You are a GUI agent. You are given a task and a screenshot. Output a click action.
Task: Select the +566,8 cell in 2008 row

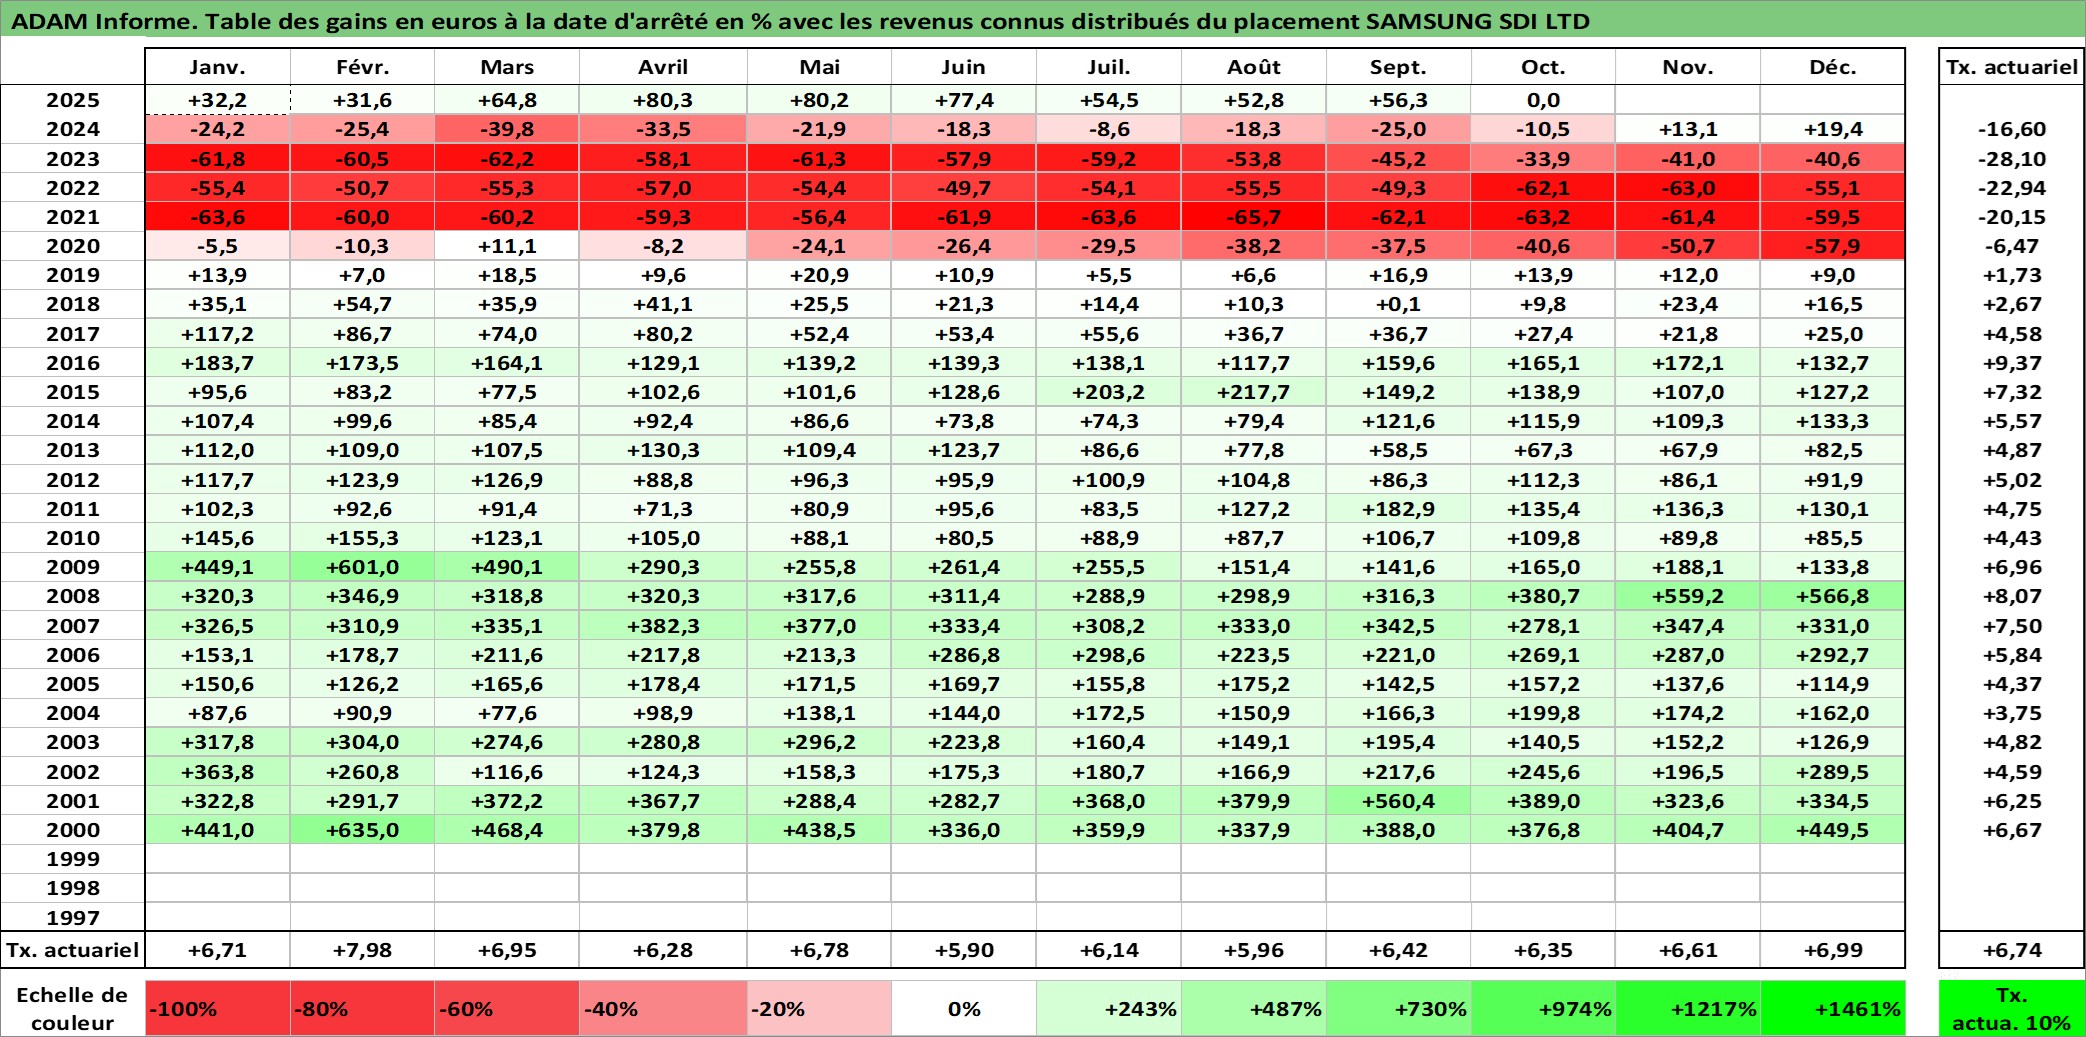coord(1833,596)
